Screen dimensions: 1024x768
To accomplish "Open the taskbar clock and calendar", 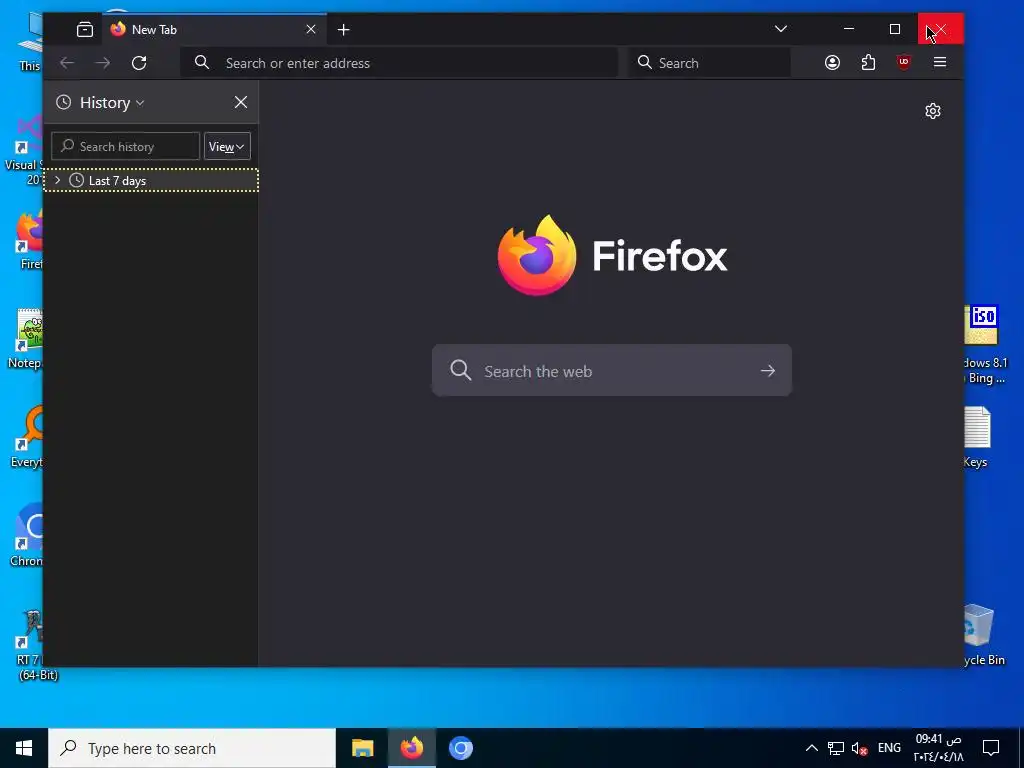I will click(938, 748).
